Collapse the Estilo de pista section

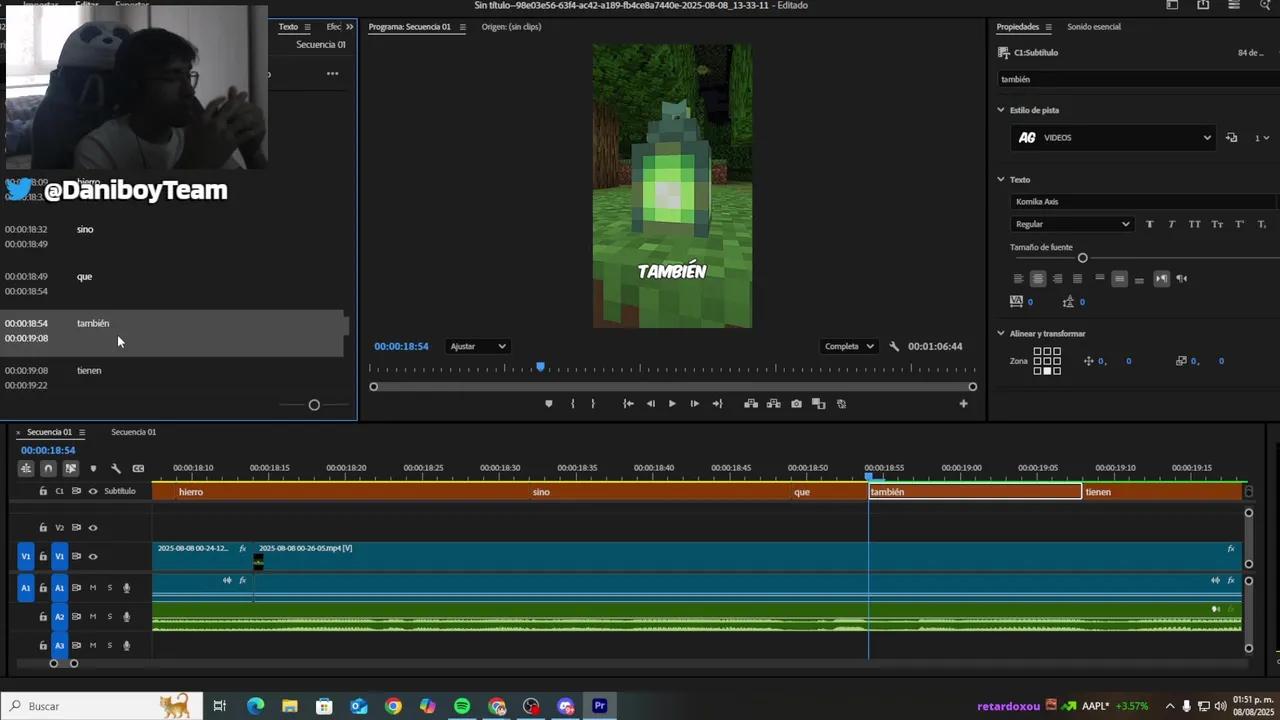coord(1001,110)
